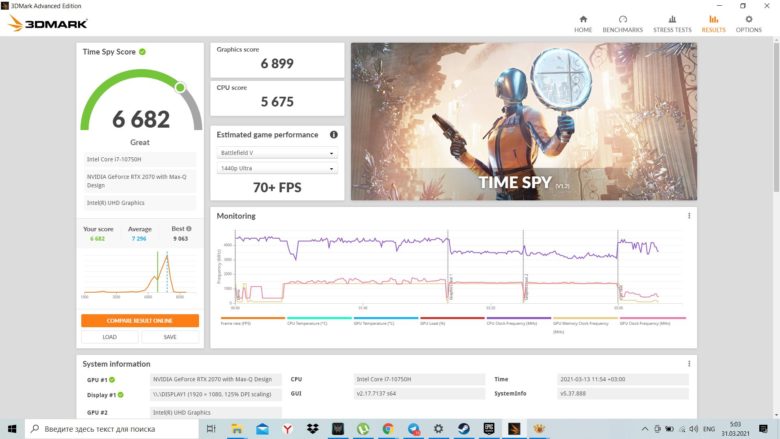Toggle the GPU Clock Frequency legend item

click(x=652, y=321)
